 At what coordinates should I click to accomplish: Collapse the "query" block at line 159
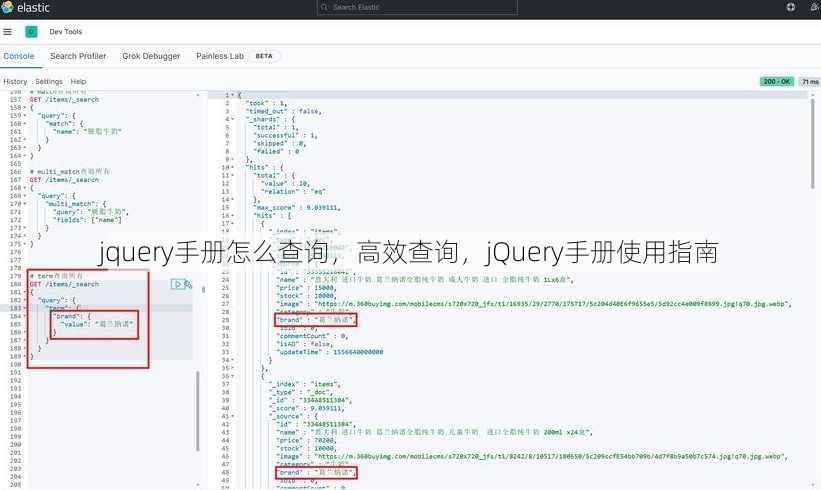(25, 116)
